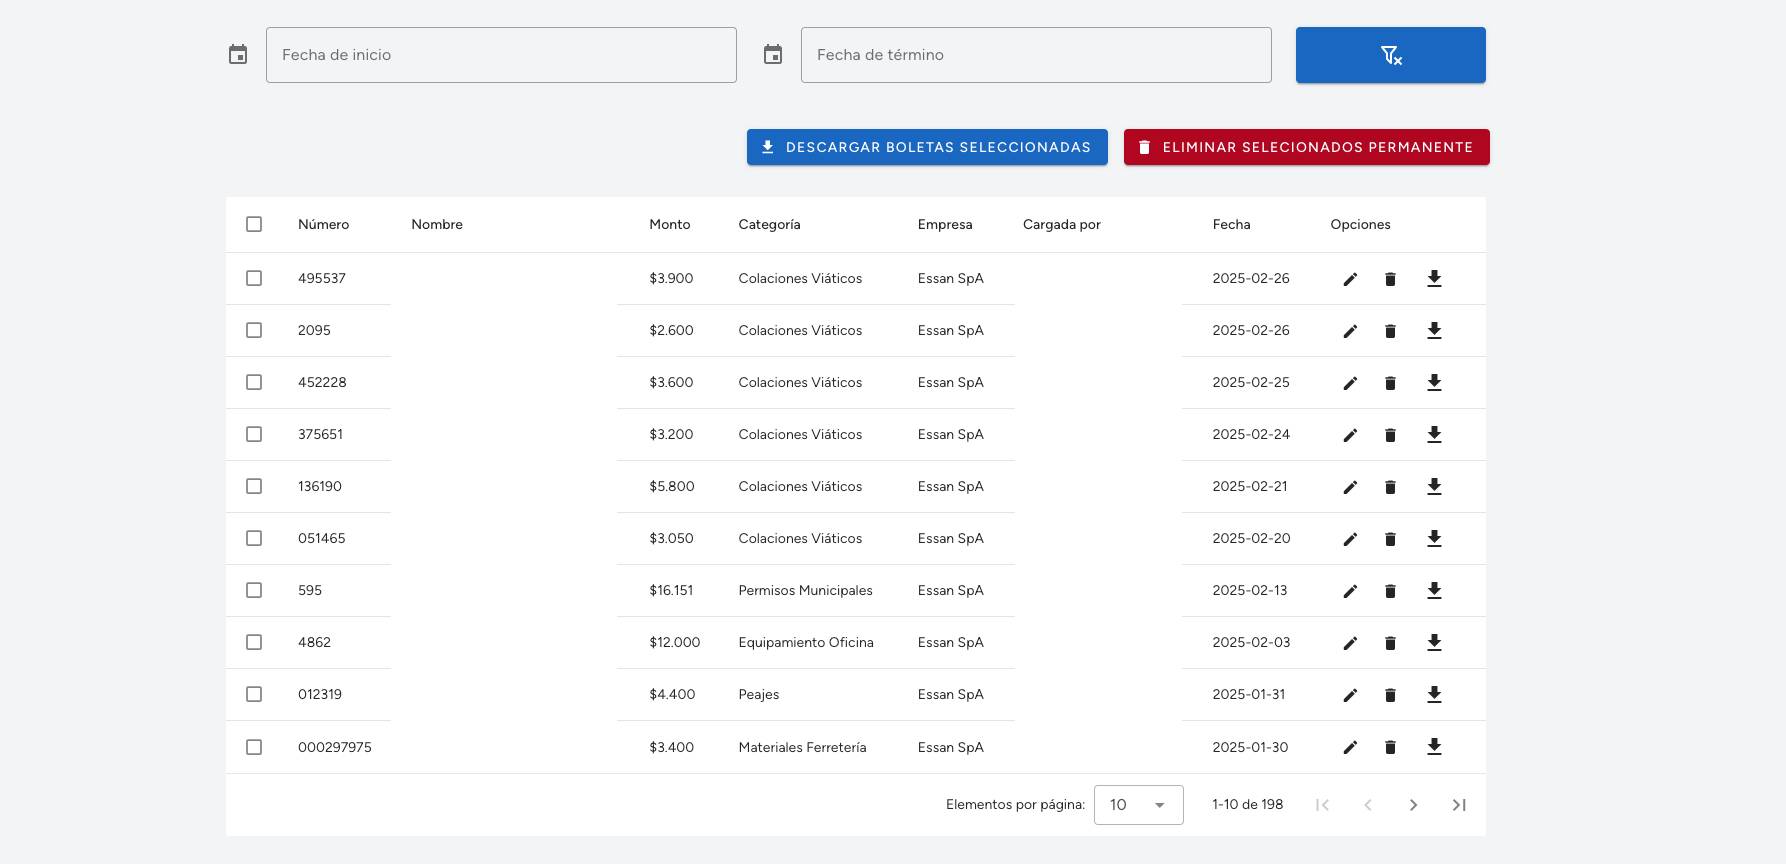Image resolution: width=1786 pixels, height=864 pixels.
Task: Download receipt 452228 using its download icon
Action: [1434, 382]
